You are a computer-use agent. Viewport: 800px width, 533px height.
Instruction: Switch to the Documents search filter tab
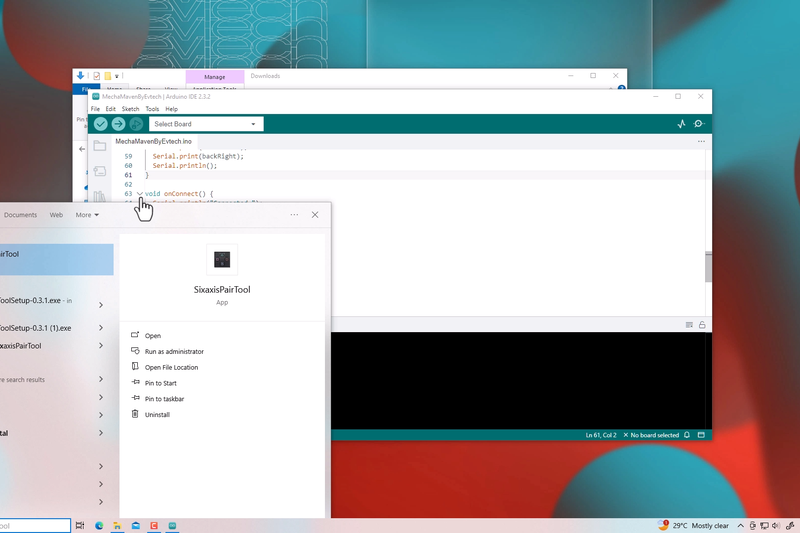coord(20,215)
